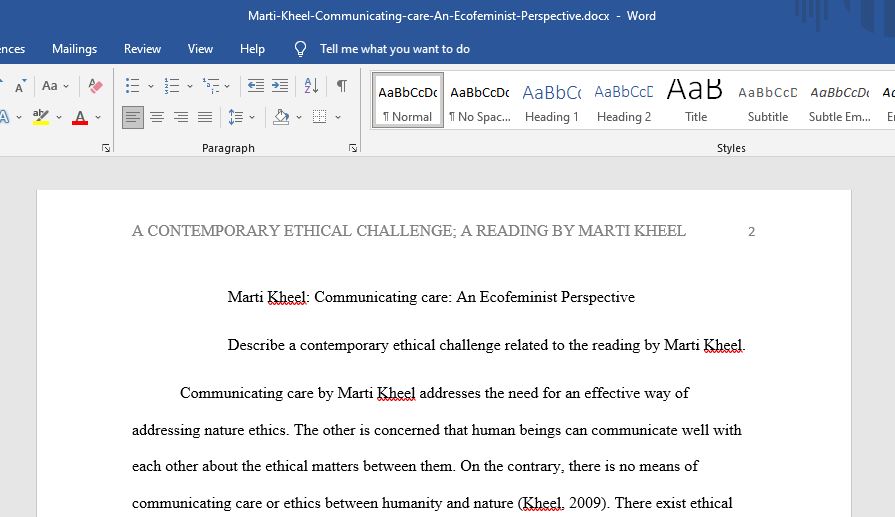This screenshot has height=517, width=895.
Task: Apply the yellow text highlight color
Action: click(41, 118)
